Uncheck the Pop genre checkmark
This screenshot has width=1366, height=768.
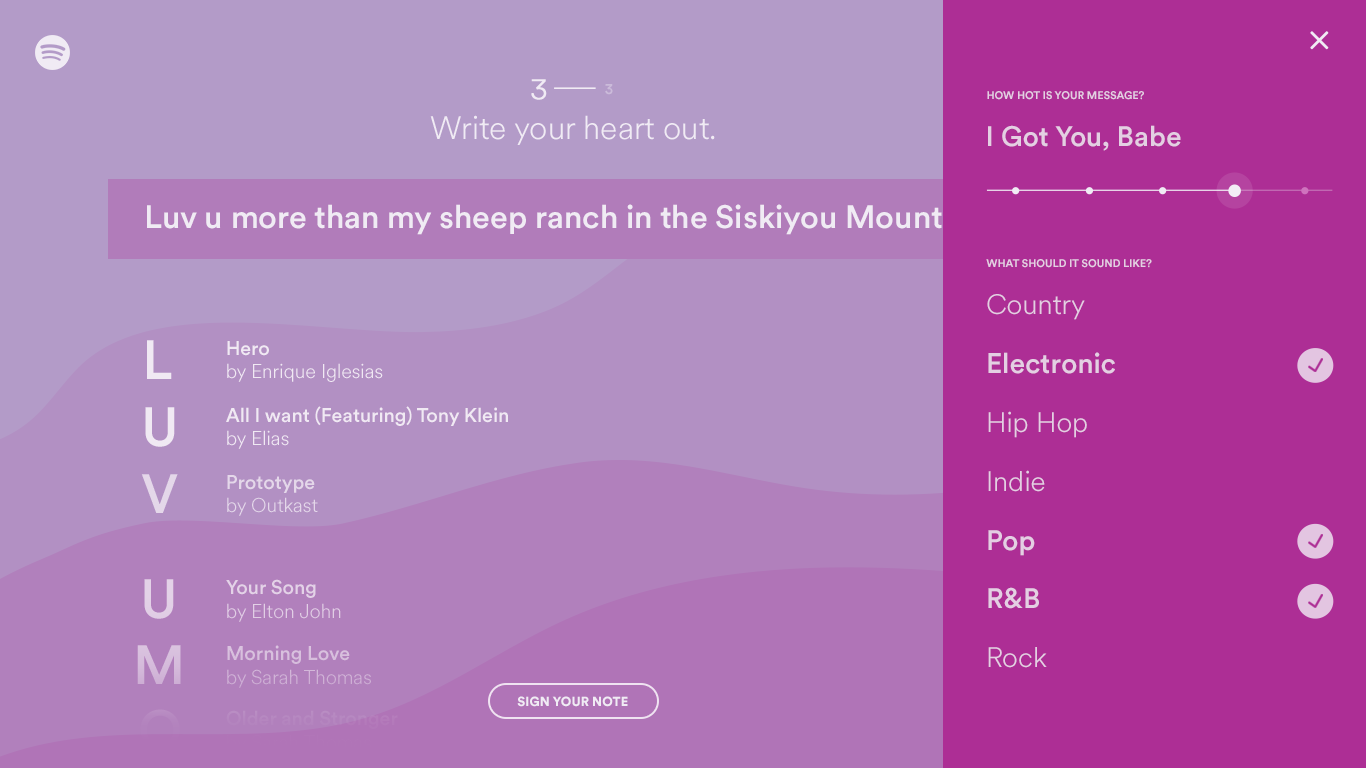tap(1315, 541)
